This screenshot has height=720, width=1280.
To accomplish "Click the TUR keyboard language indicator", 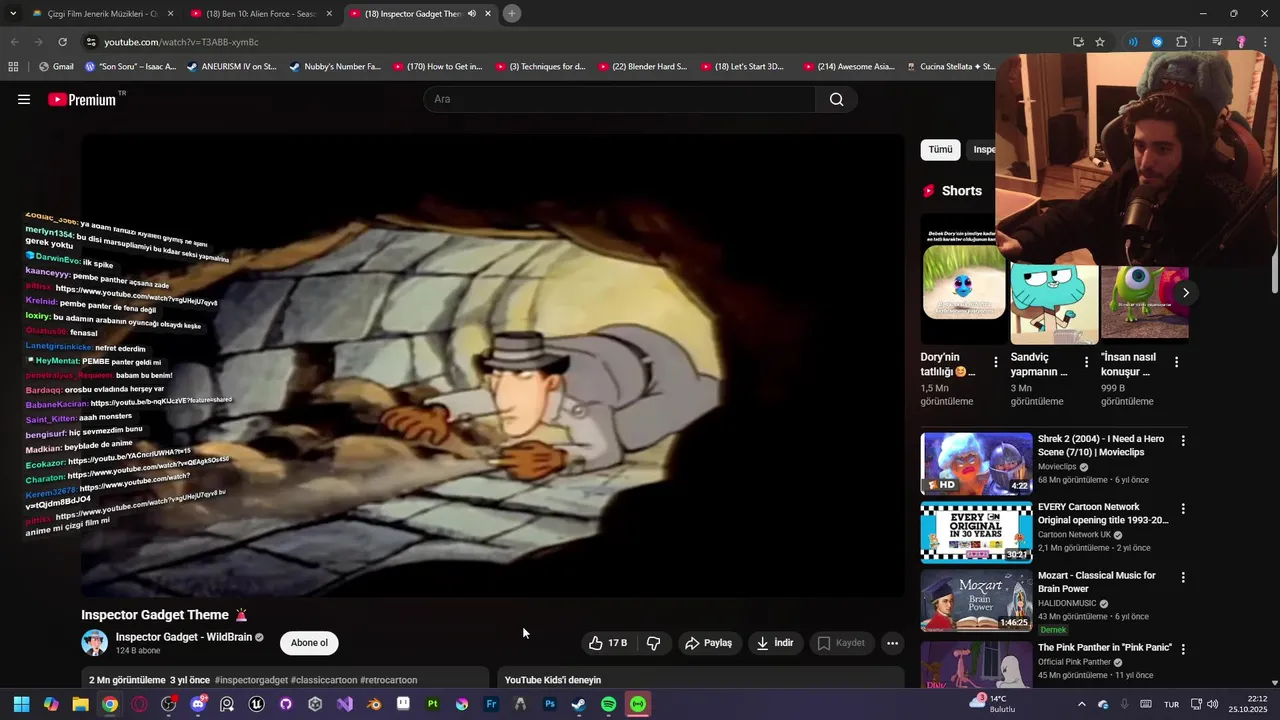I will [1171, 704].
